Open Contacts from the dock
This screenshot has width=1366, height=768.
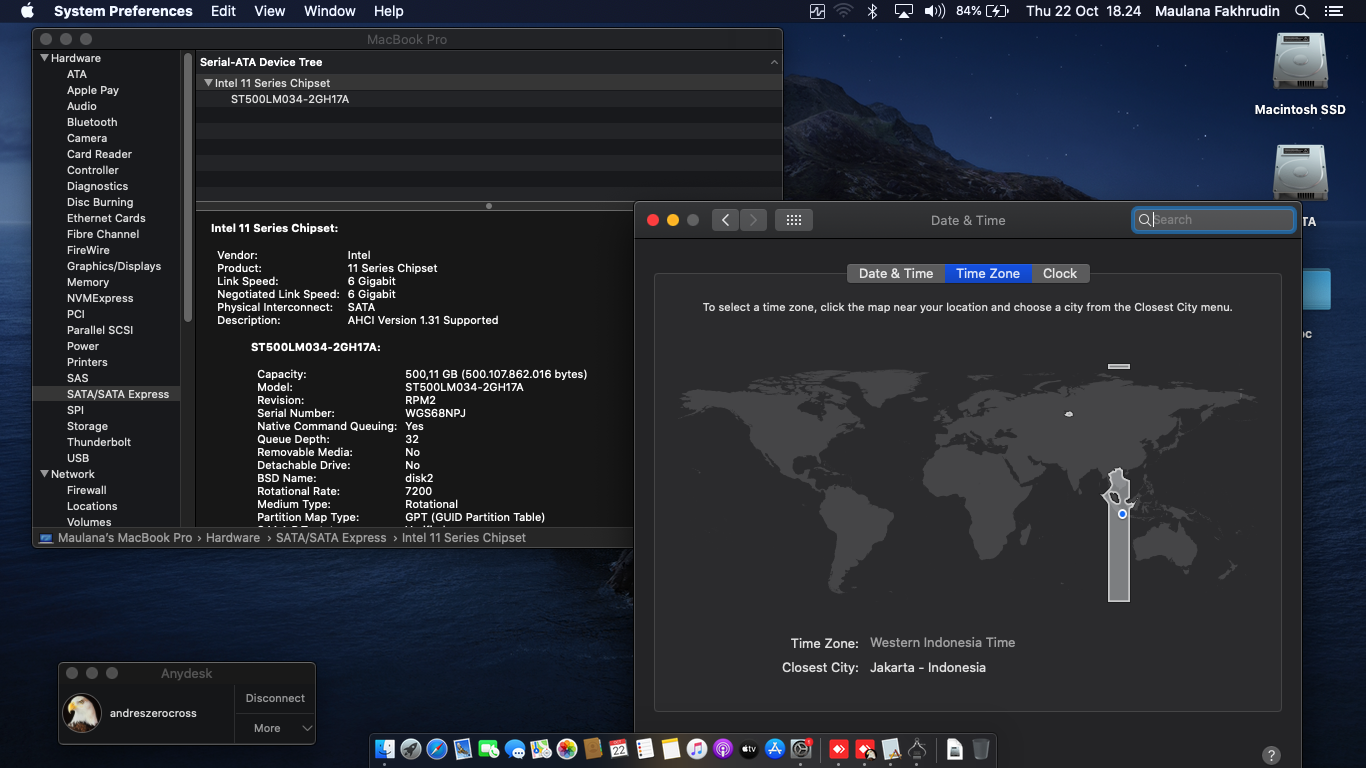pos(593,749)
